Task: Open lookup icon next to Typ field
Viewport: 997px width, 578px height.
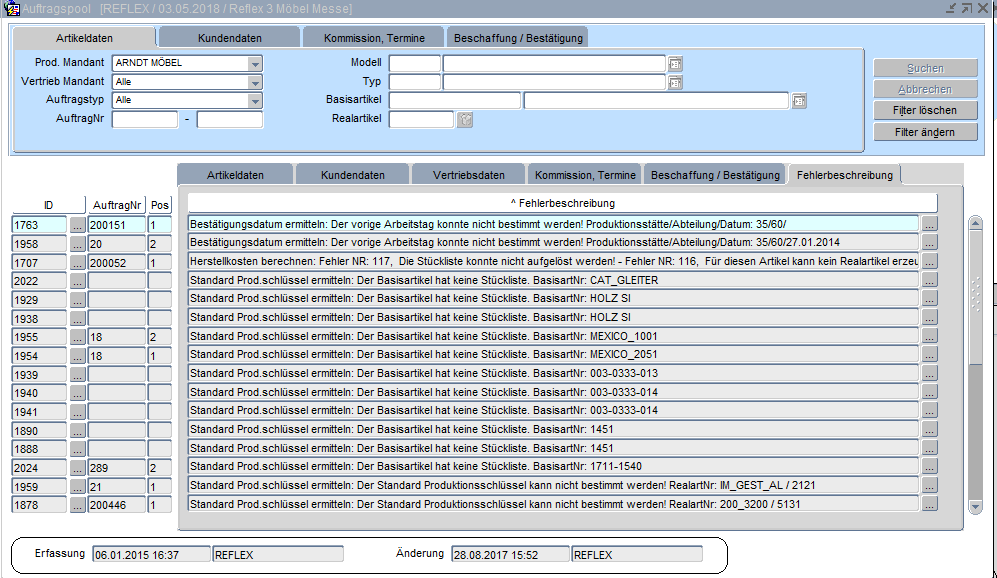Action: (675, 82)
